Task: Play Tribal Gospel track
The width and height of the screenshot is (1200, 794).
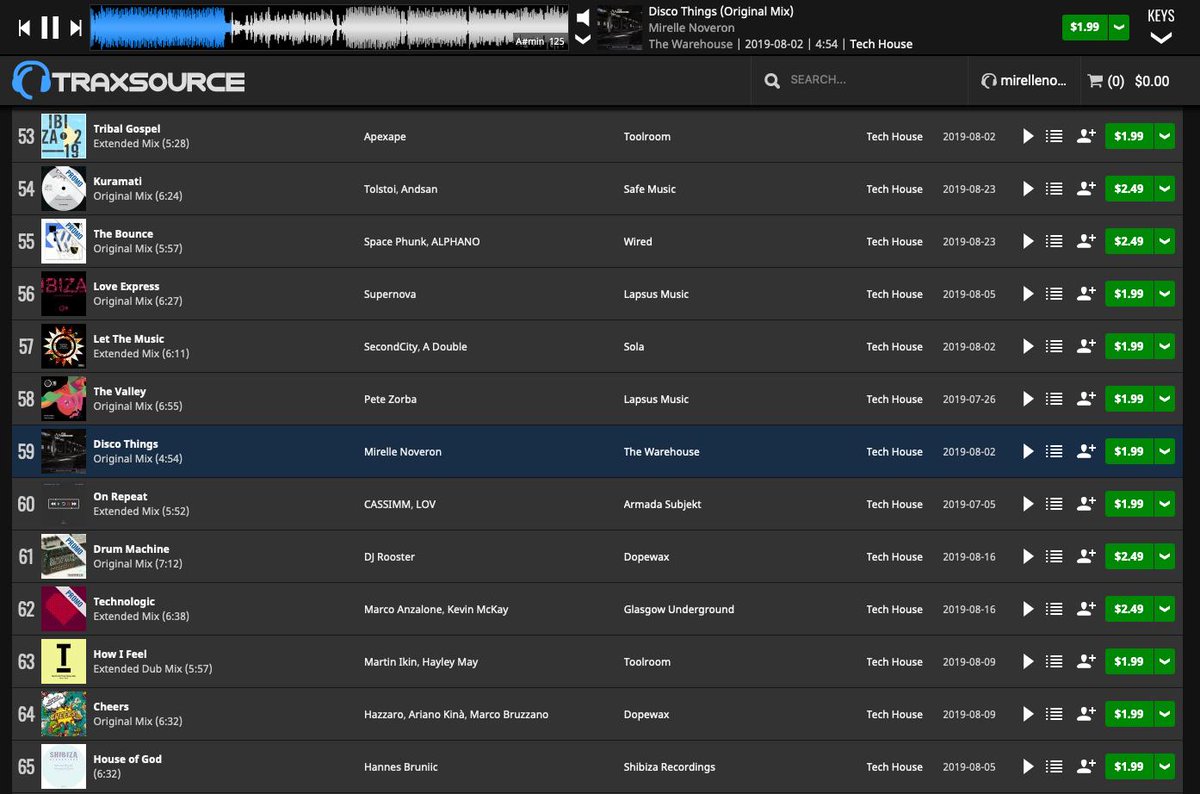Action: point(1028,136)
